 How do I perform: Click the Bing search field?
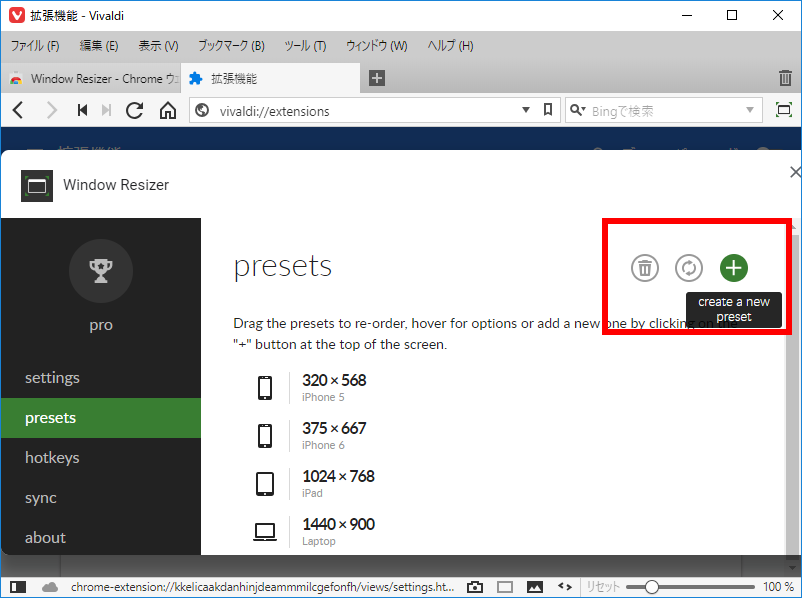pos(665,111)
